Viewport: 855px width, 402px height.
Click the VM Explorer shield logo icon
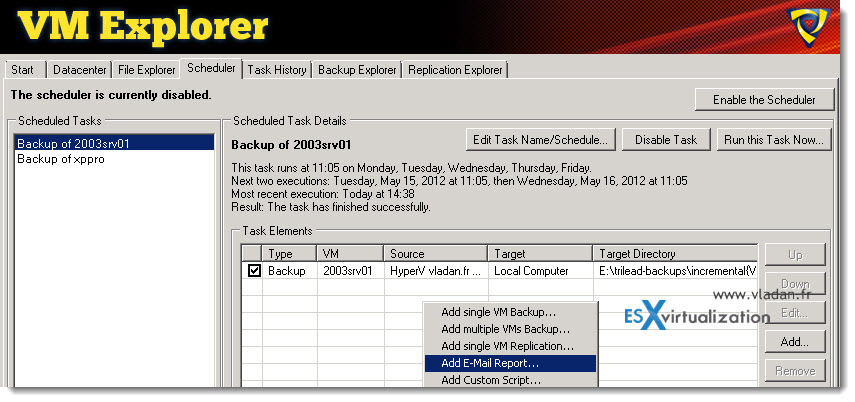809,27
